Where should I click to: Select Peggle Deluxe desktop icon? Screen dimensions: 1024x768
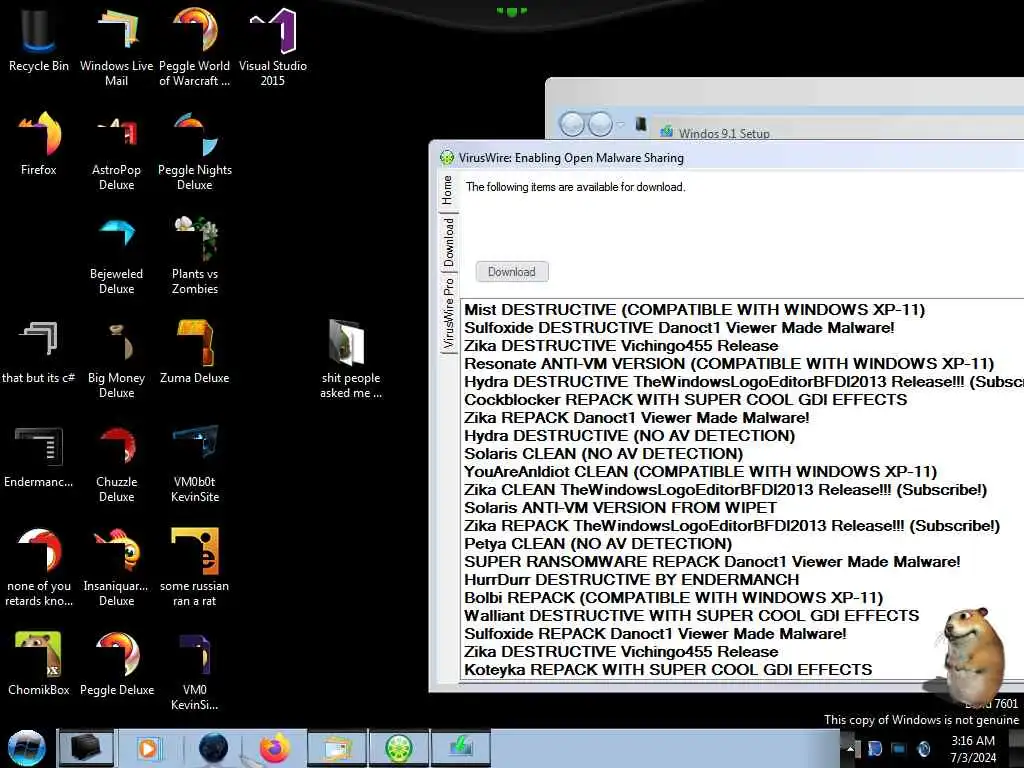[x=117, y=664]
